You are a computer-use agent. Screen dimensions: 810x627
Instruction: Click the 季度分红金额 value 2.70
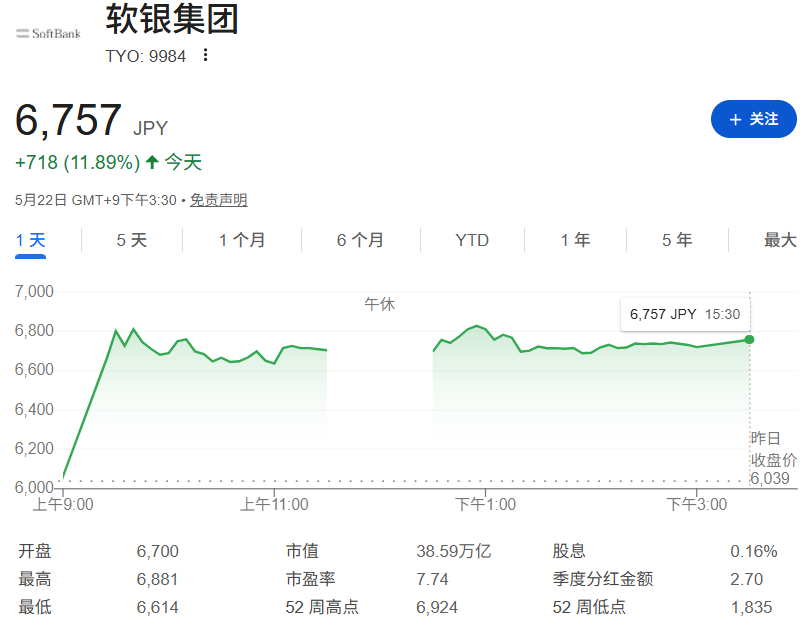coord(746,579)
